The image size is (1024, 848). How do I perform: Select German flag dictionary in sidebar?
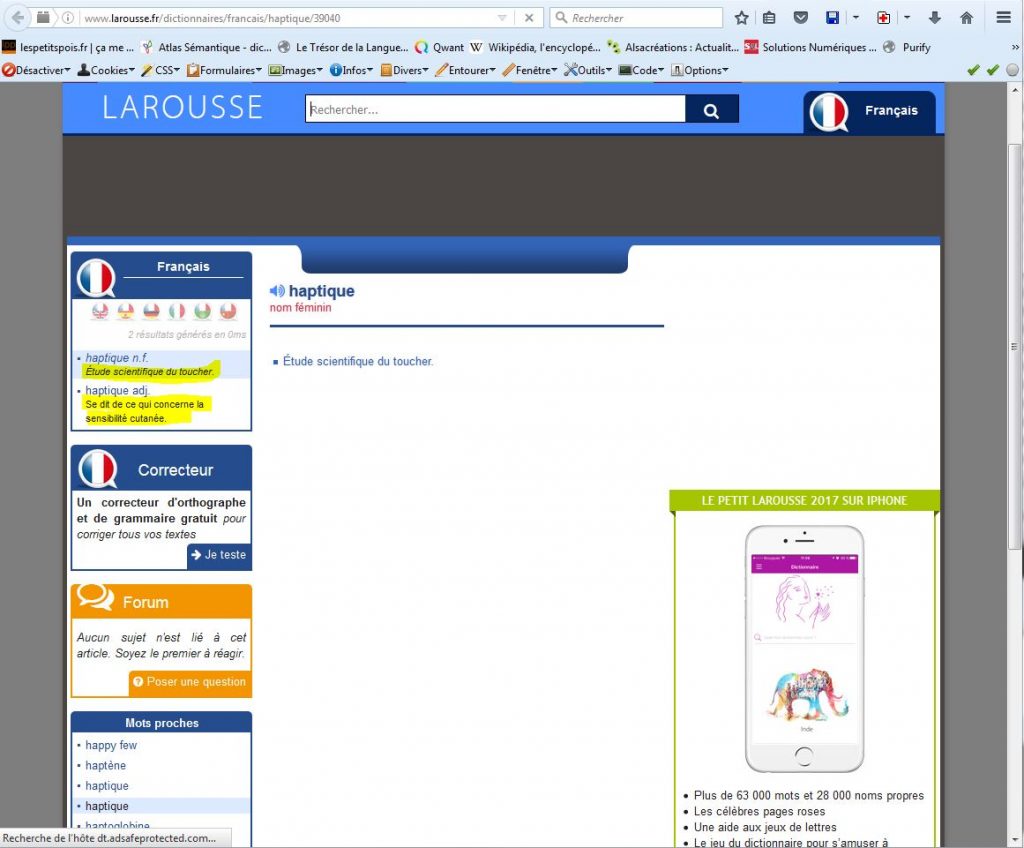pyautogui.click(x=151, y=311)
